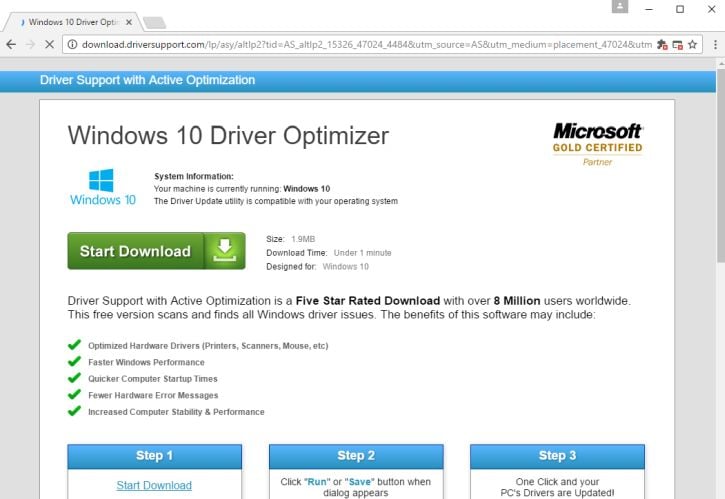Click the Size: 1.9MB text

tap(290, 239)
